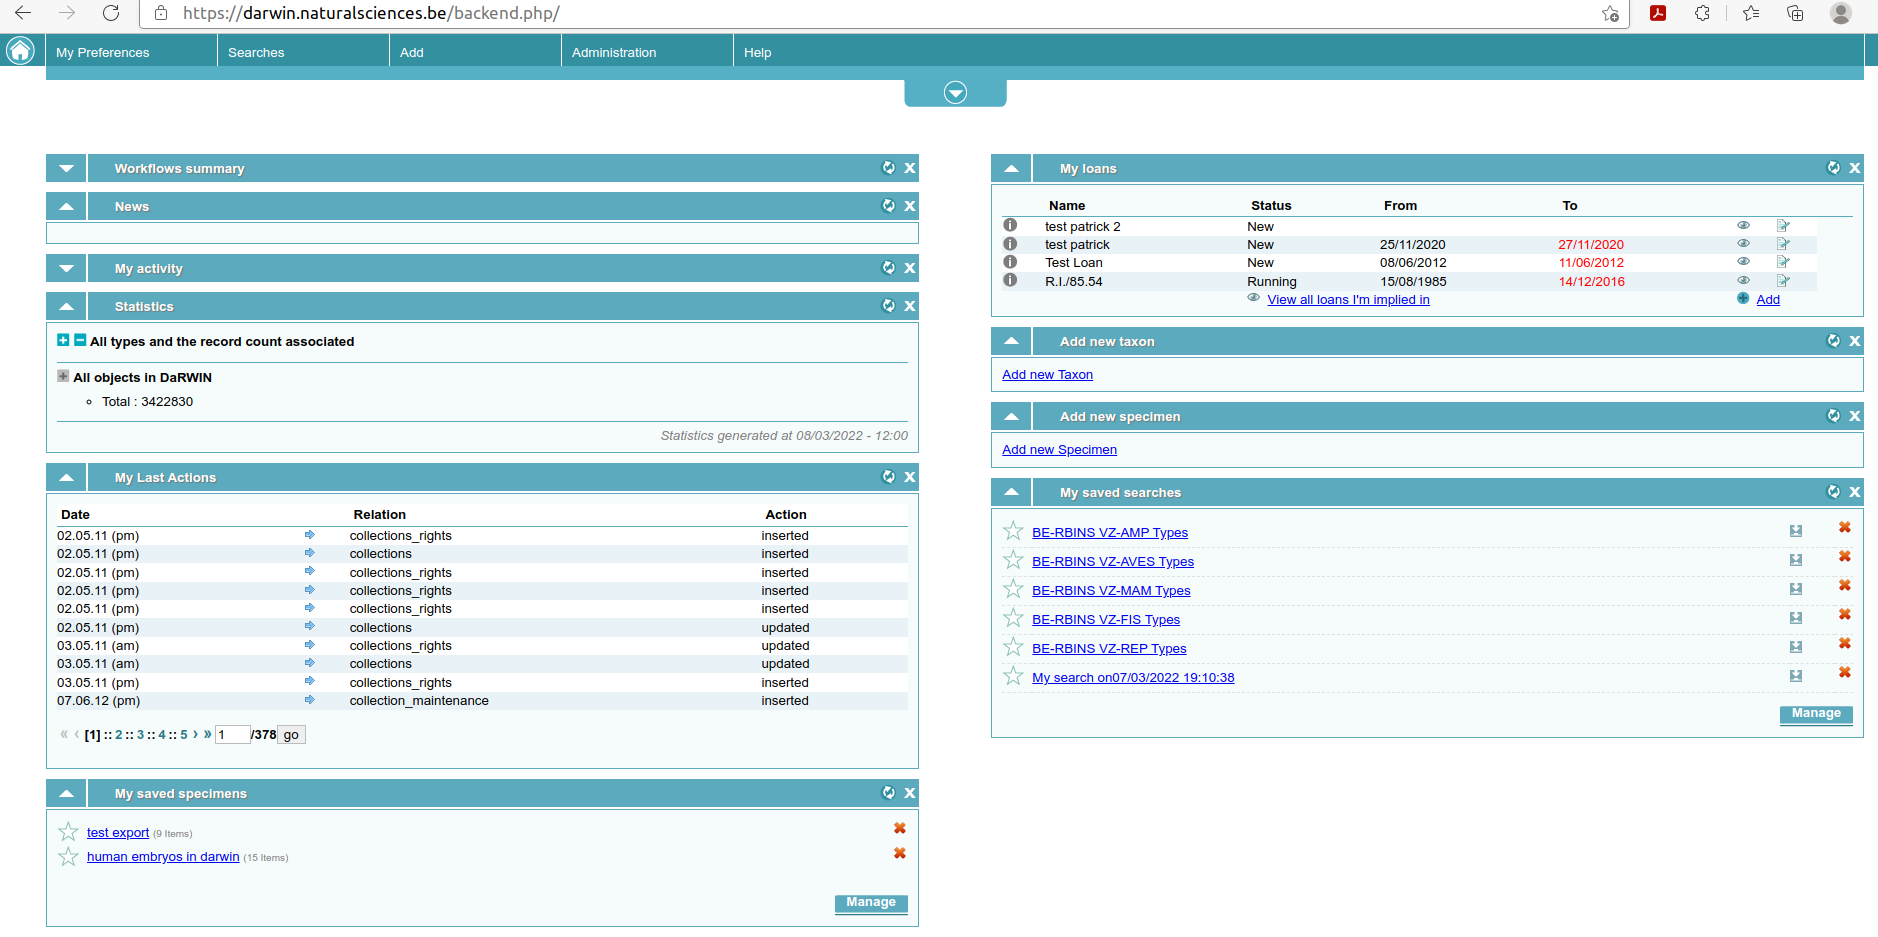Export the BE-RBINS VZ-AMP Types saved search

tap(1796, 531)
